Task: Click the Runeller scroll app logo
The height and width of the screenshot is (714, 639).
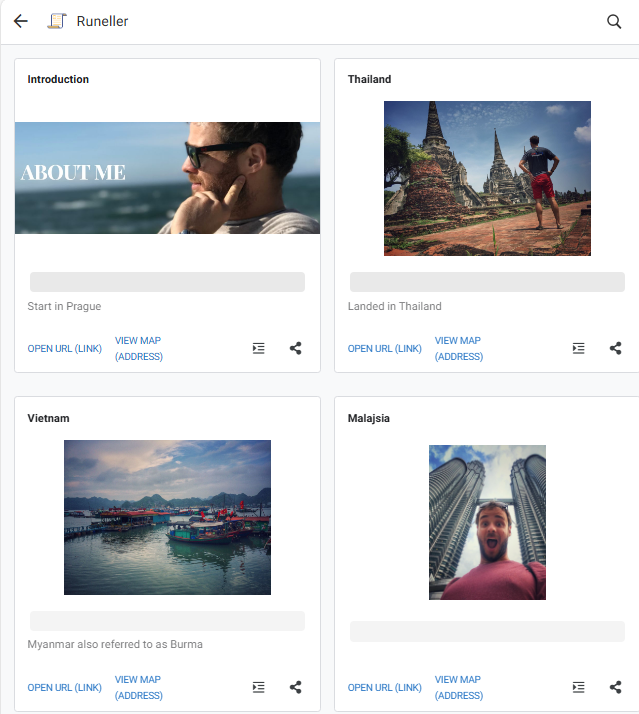Action: [x=57, y=21]
